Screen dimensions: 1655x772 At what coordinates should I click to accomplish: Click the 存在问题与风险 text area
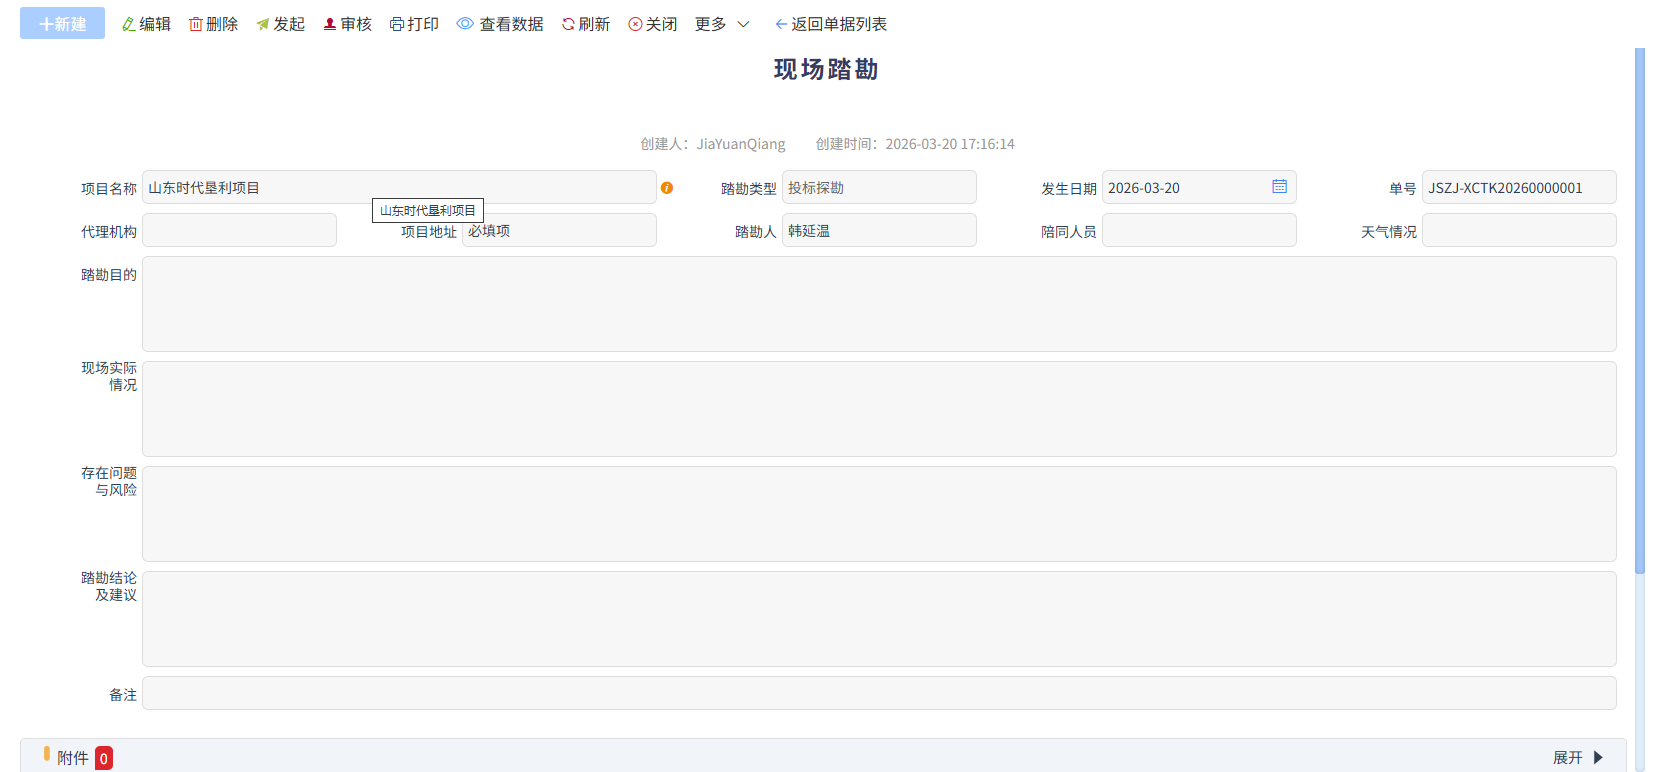tap(879, 514)
